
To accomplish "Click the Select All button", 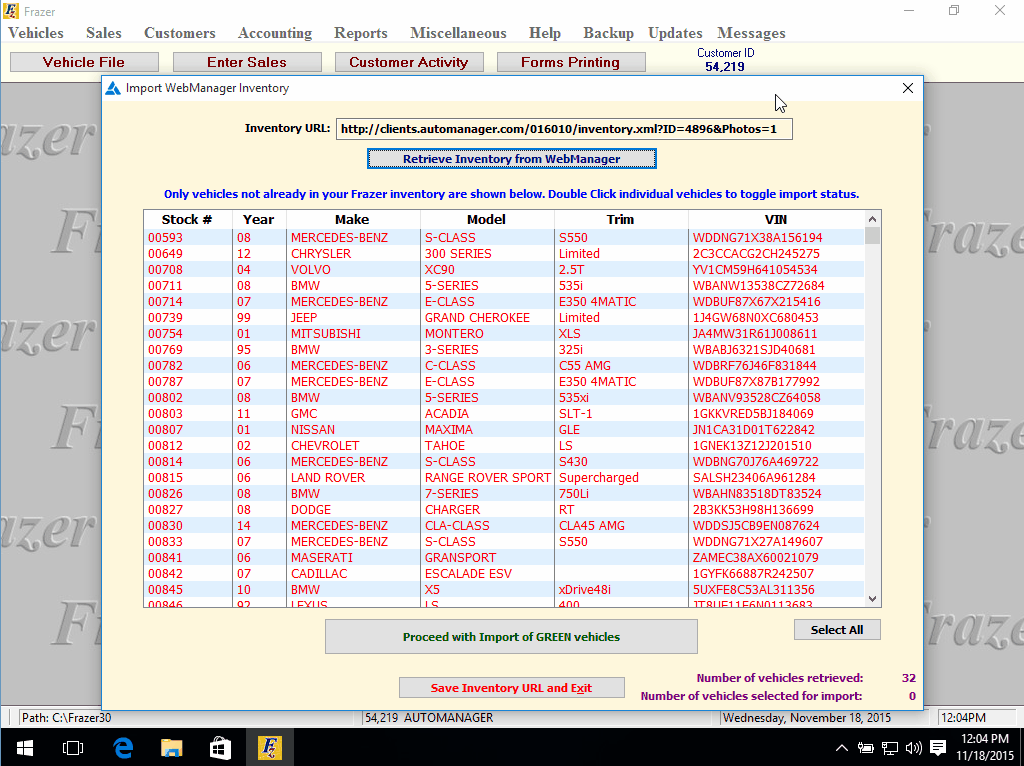I will click(x=837, y=630).
